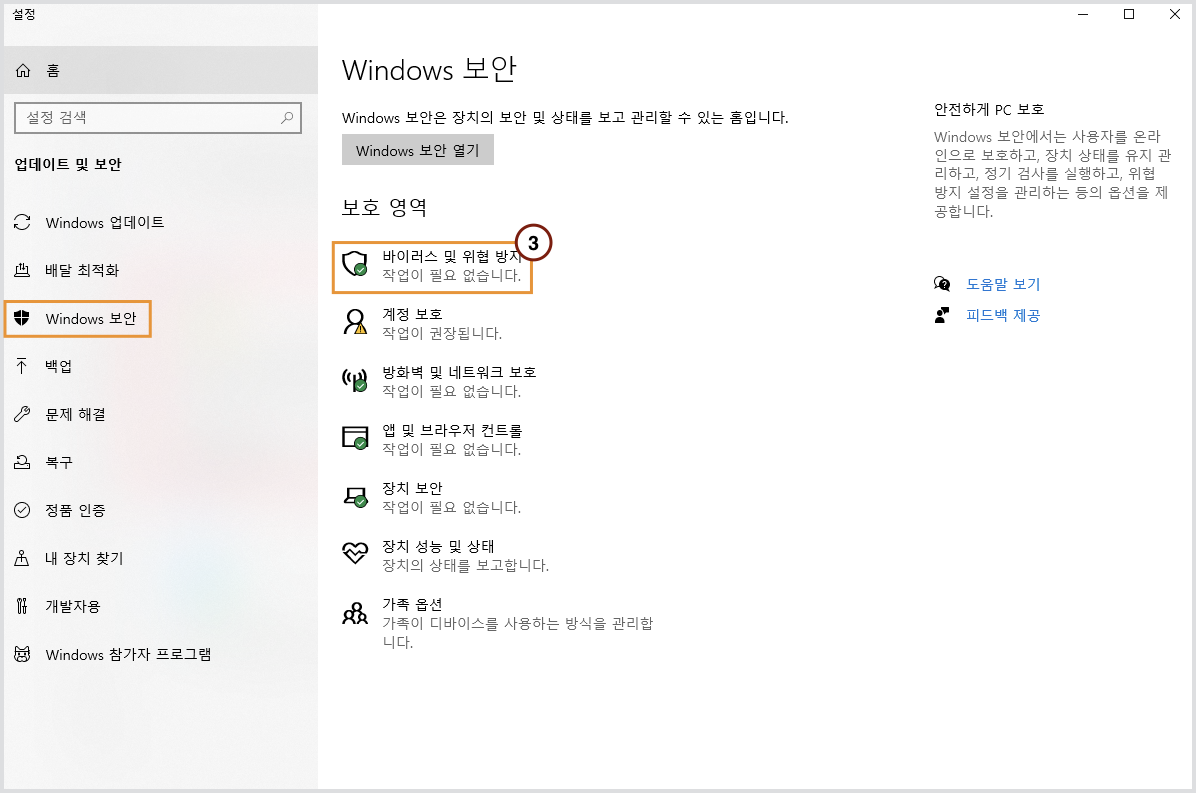The width and height of the screenshot is (1196, 793).
Task: Open 계정 보호 protection area
Action: pos(423,323)
